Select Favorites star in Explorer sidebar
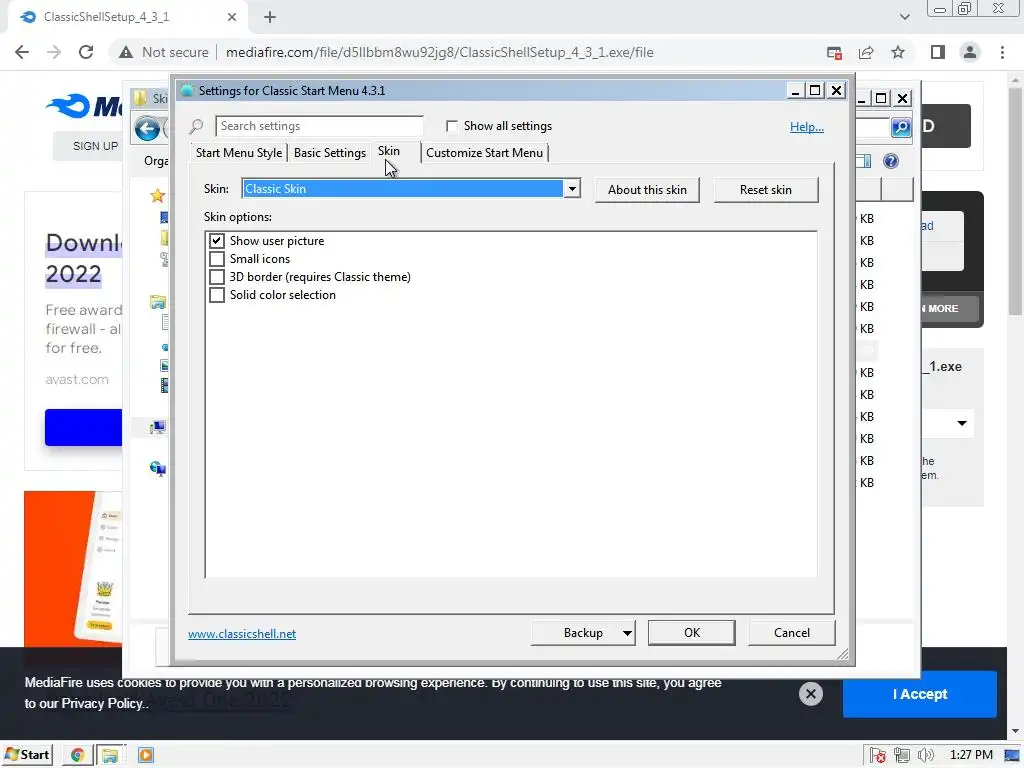This screenshot has height=768, width=1024. (157, 195)
